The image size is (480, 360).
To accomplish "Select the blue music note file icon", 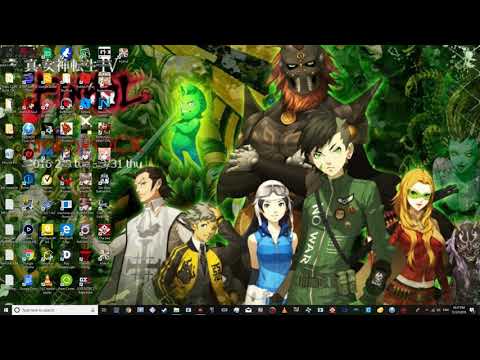I will click(28, 281).
